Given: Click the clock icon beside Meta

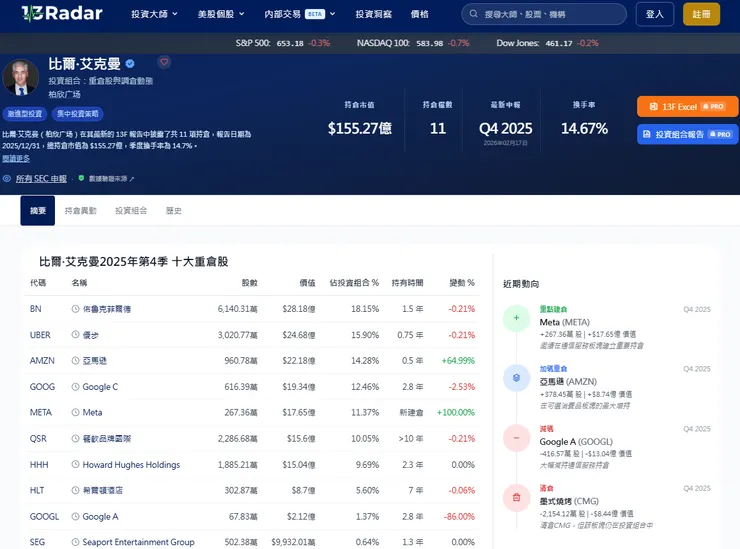Looking at the screenshot, I should (75, 412).
